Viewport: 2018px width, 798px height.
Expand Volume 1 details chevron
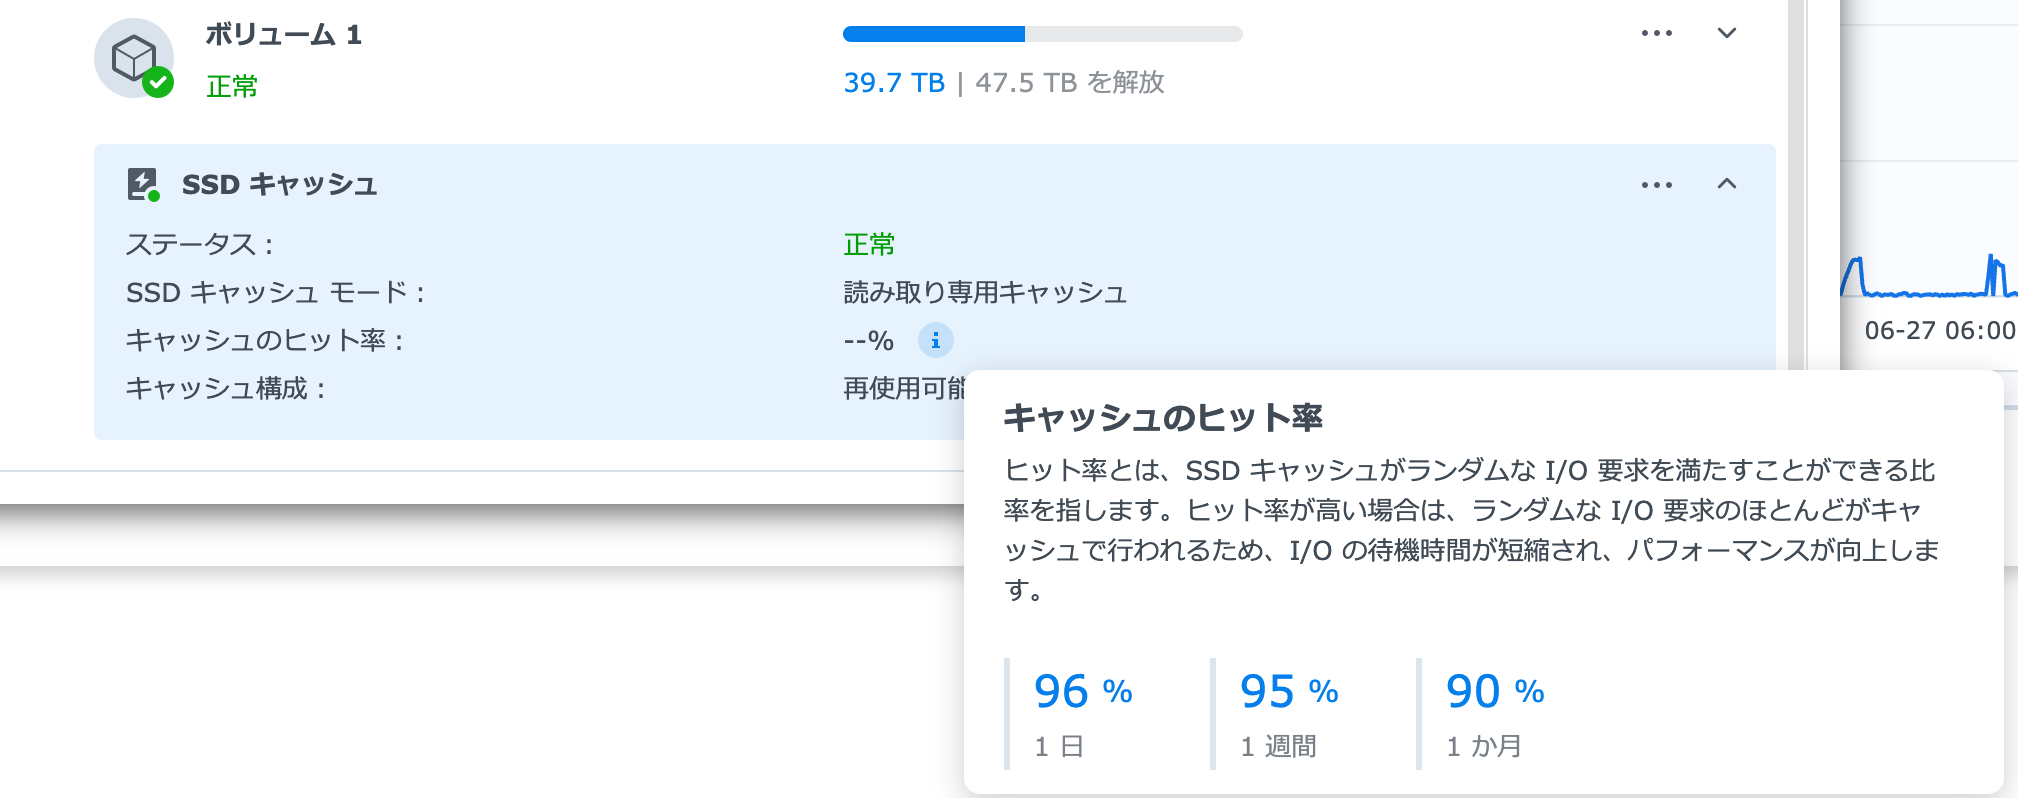[x=1726, y=34]
